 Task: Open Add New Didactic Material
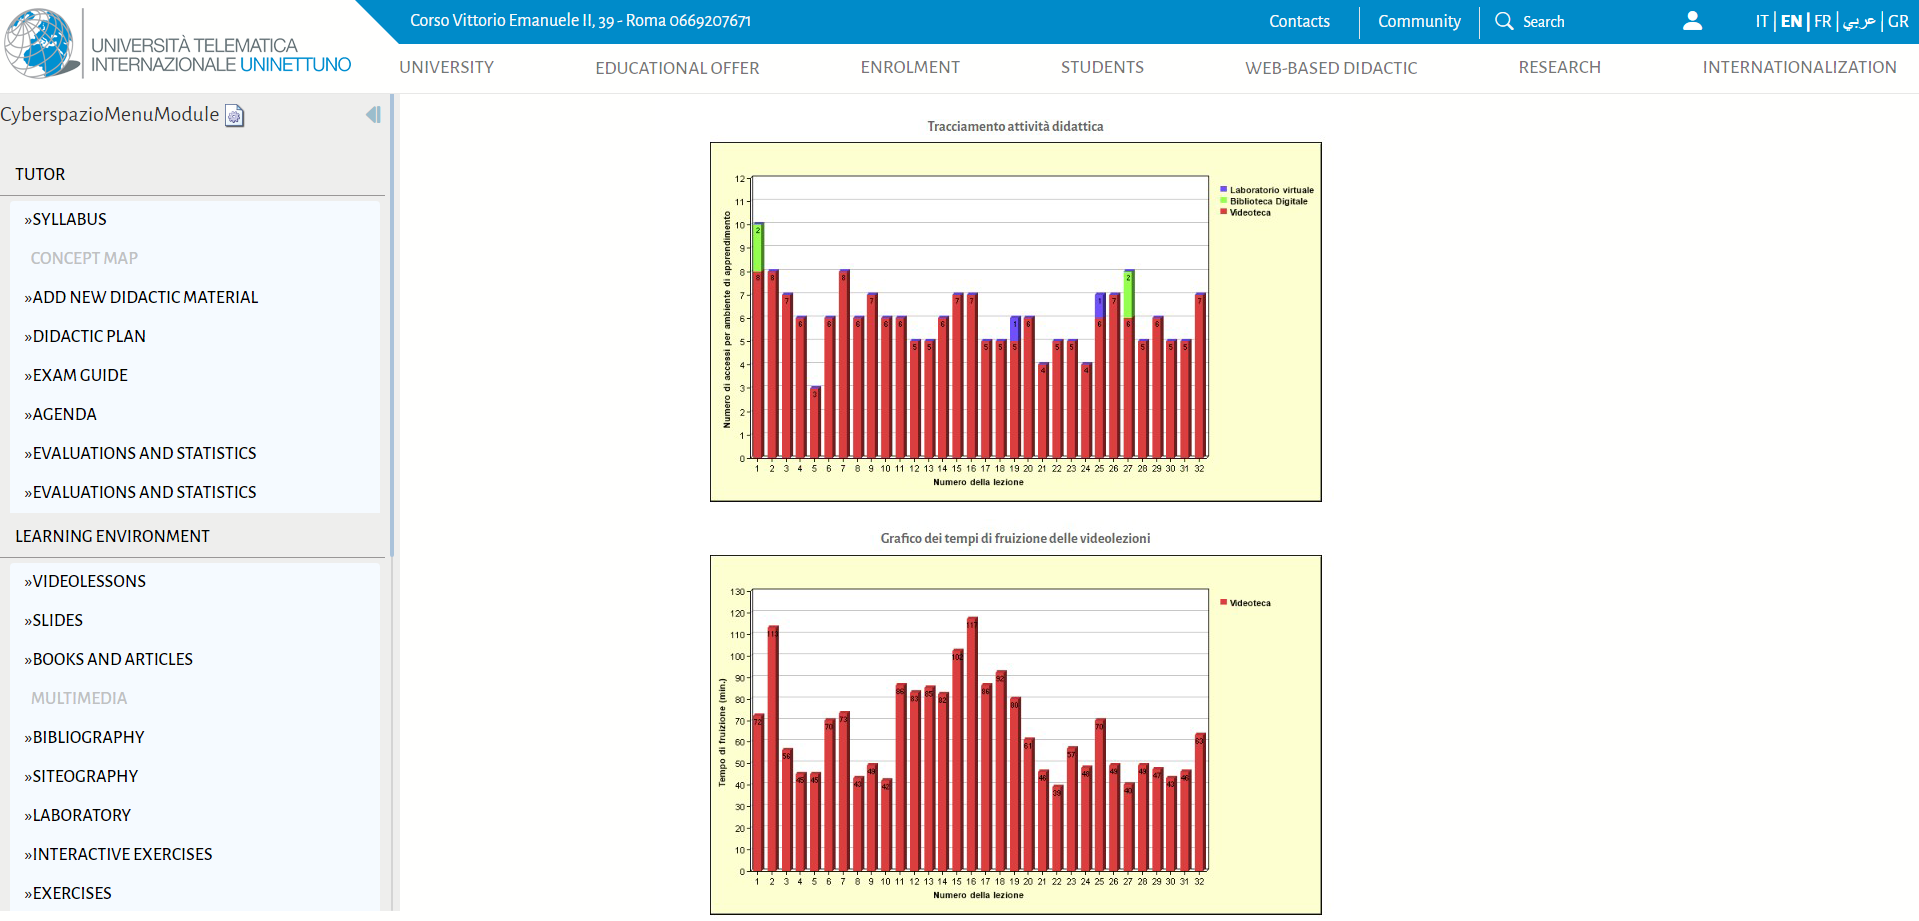click(145, 297)
